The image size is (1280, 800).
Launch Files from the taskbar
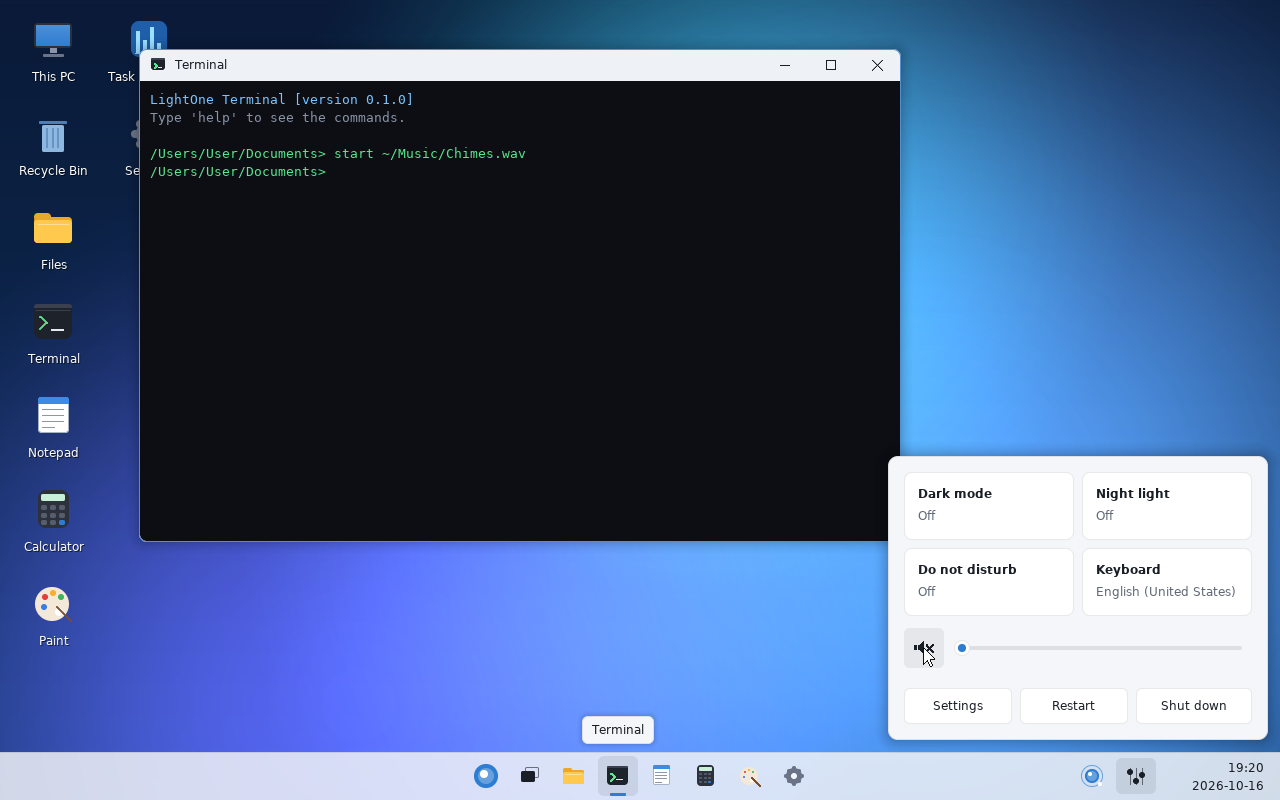(574, 776)
